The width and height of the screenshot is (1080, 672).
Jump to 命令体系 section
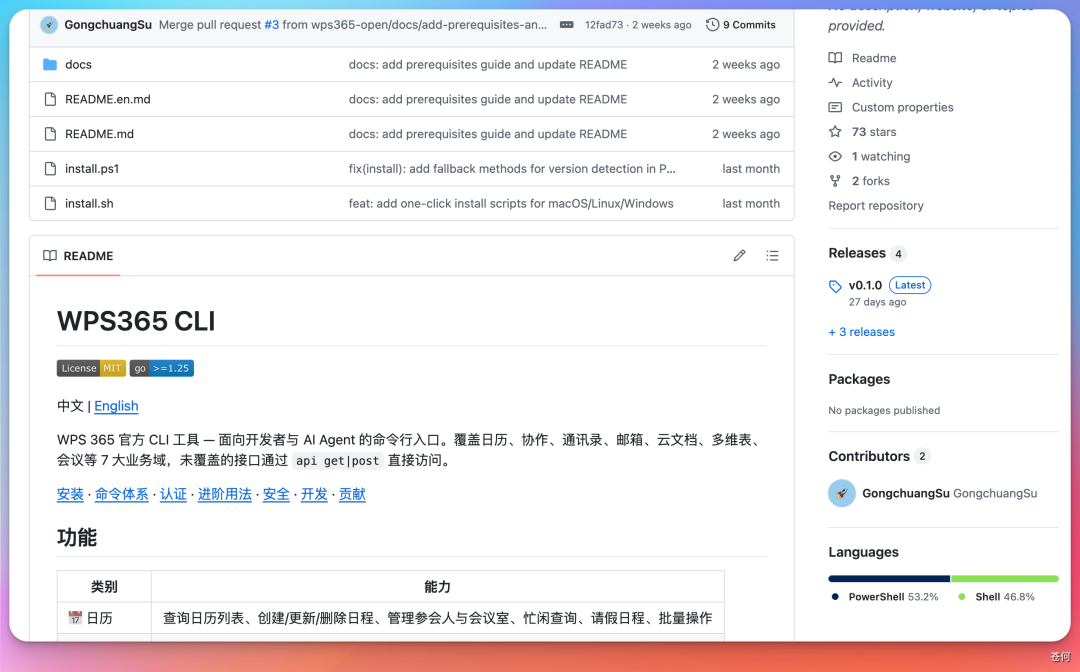121,494
